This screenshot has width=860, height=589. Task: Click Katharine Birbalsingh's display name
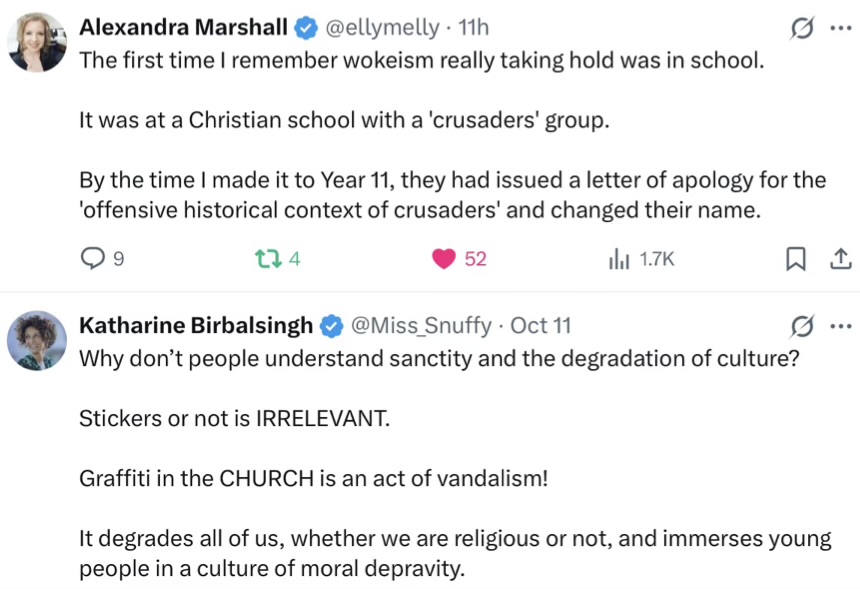click(195, 325)
